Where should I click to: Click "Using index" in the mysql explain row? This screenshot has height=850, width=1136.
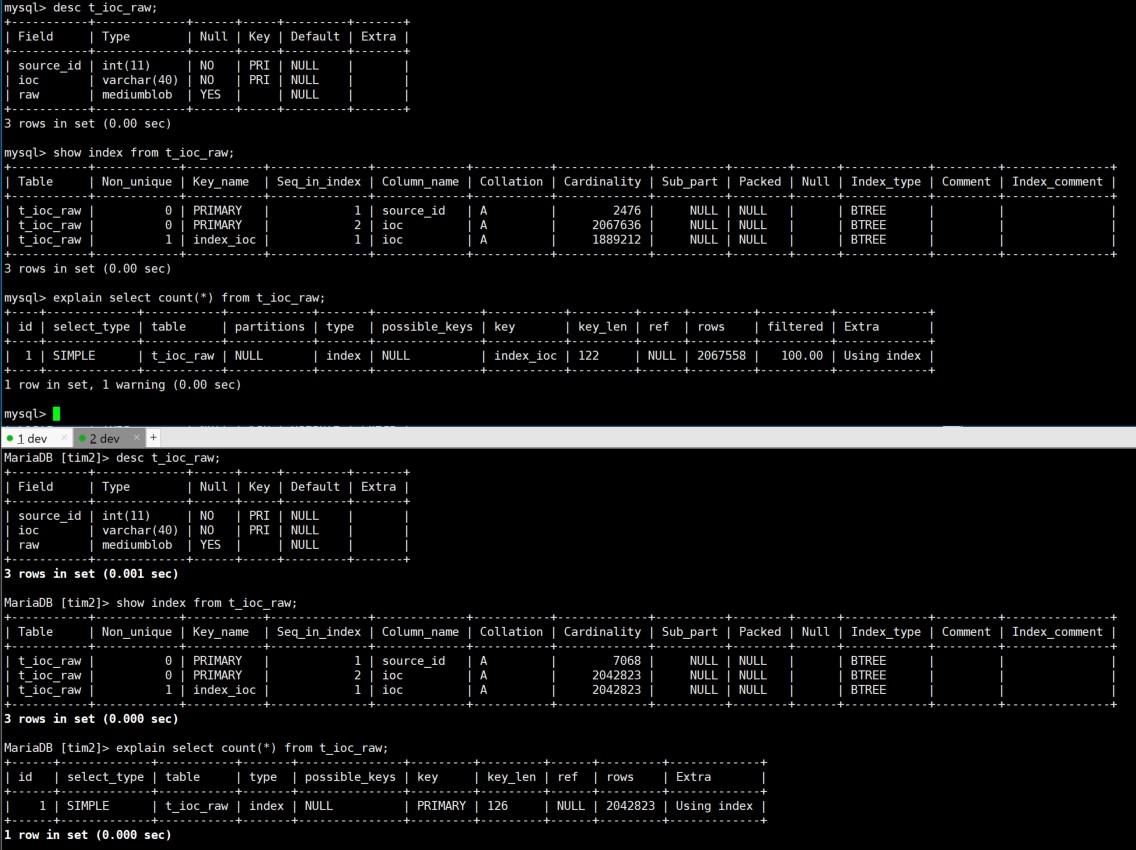882,356
